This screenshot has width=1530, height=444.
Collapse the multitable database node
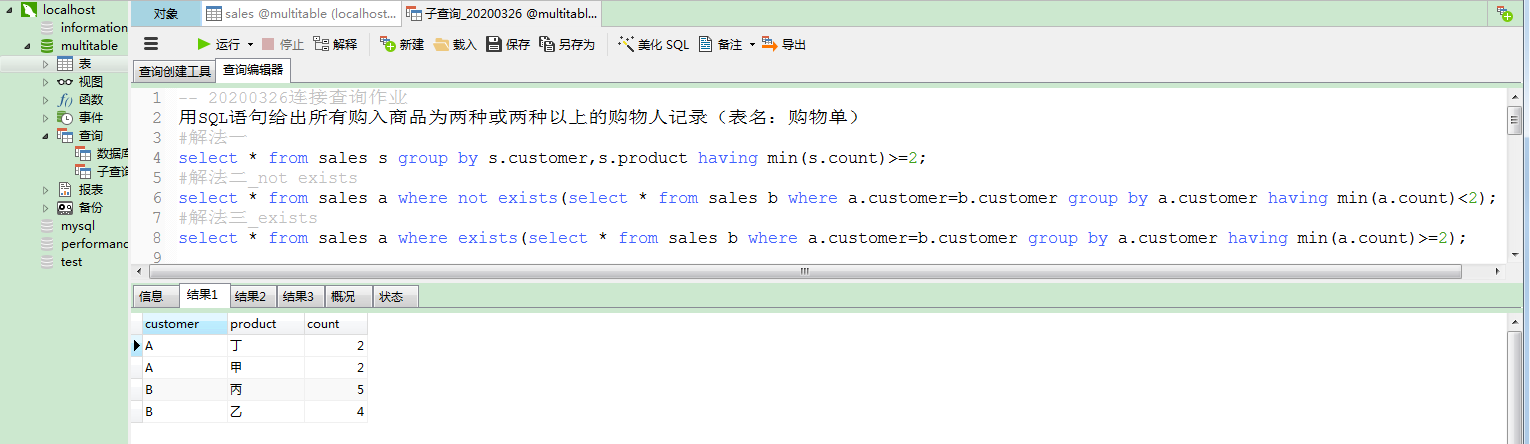[x=29, y=46]
